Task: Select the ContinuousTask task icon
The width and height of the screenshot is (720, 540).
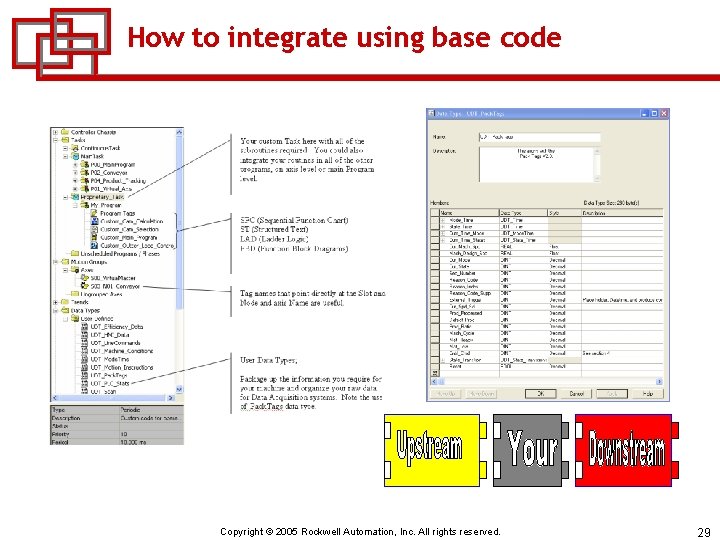Action: (x=75, y=148)
